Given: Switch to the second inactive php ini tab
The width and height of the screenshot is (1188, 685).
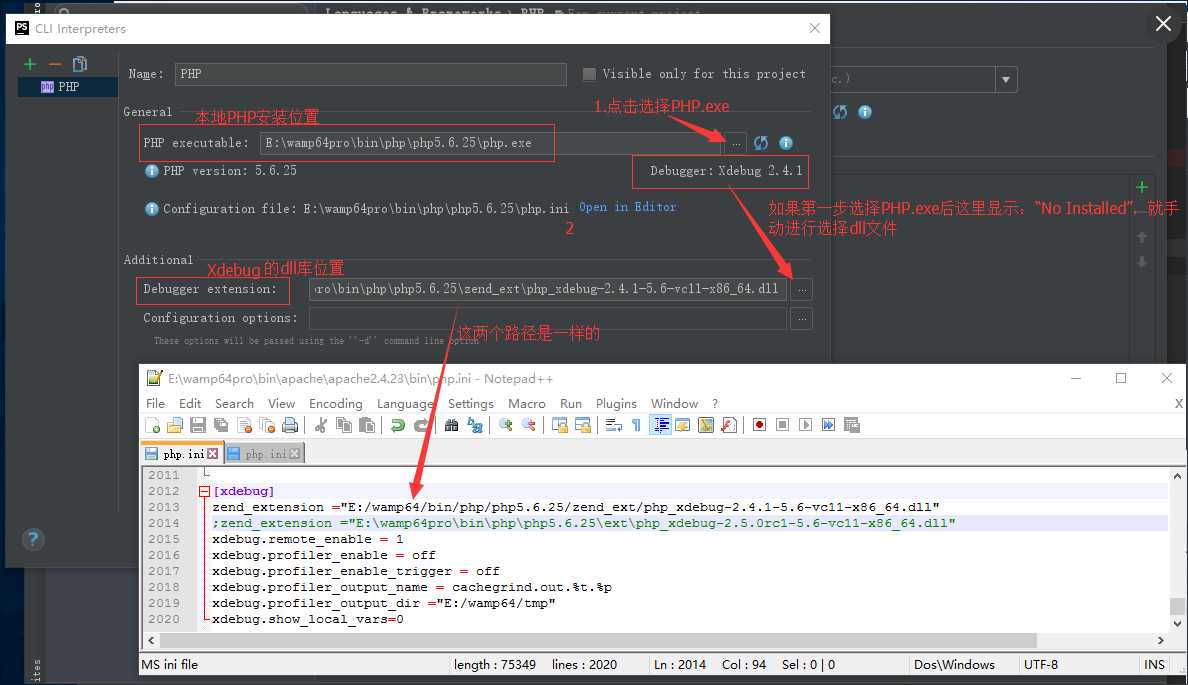Looking at the screenshot, I should click(264, 454).
